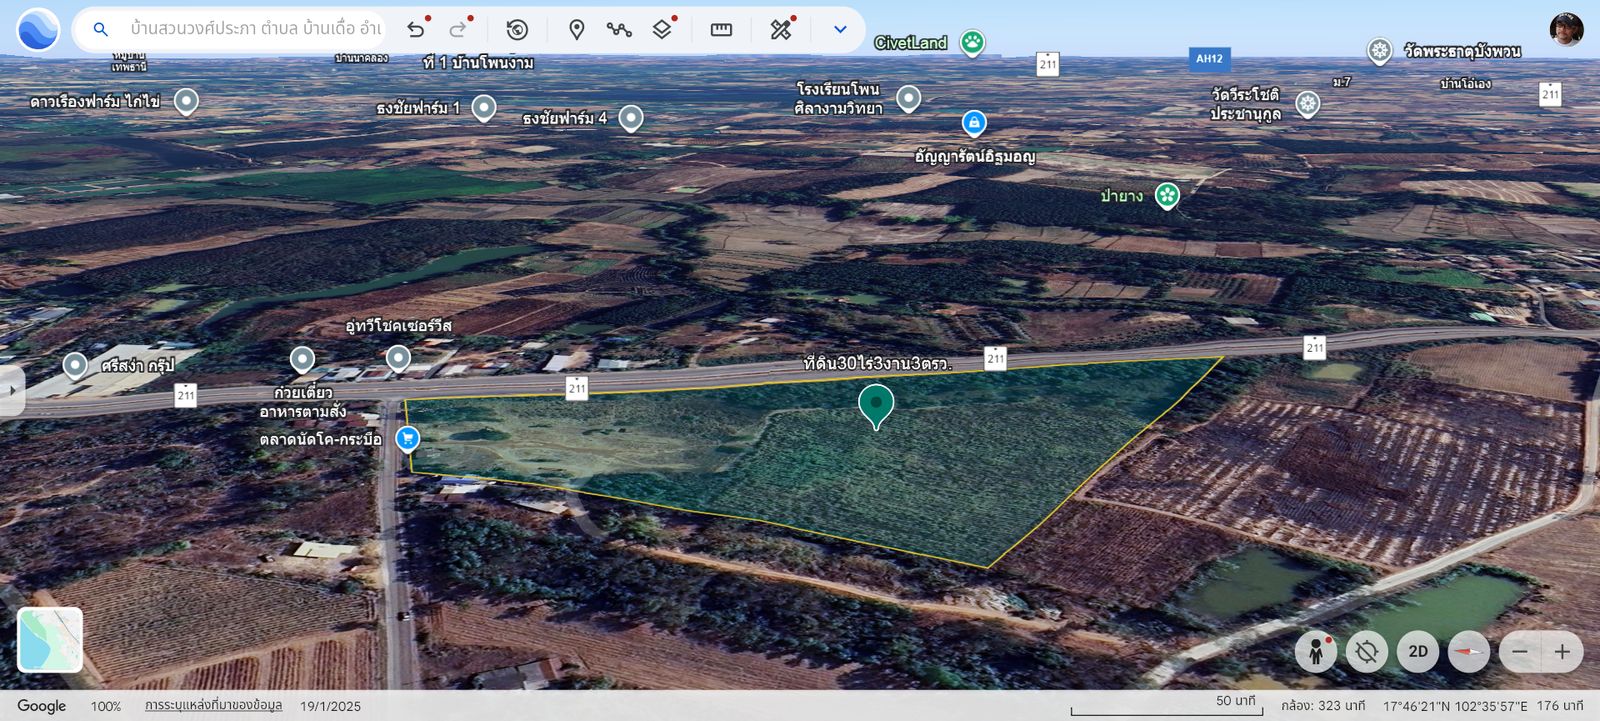The height and width of the screenshot is (721, 1600).
Task: Select the ruler measure tool
Action: click(721, 30)
